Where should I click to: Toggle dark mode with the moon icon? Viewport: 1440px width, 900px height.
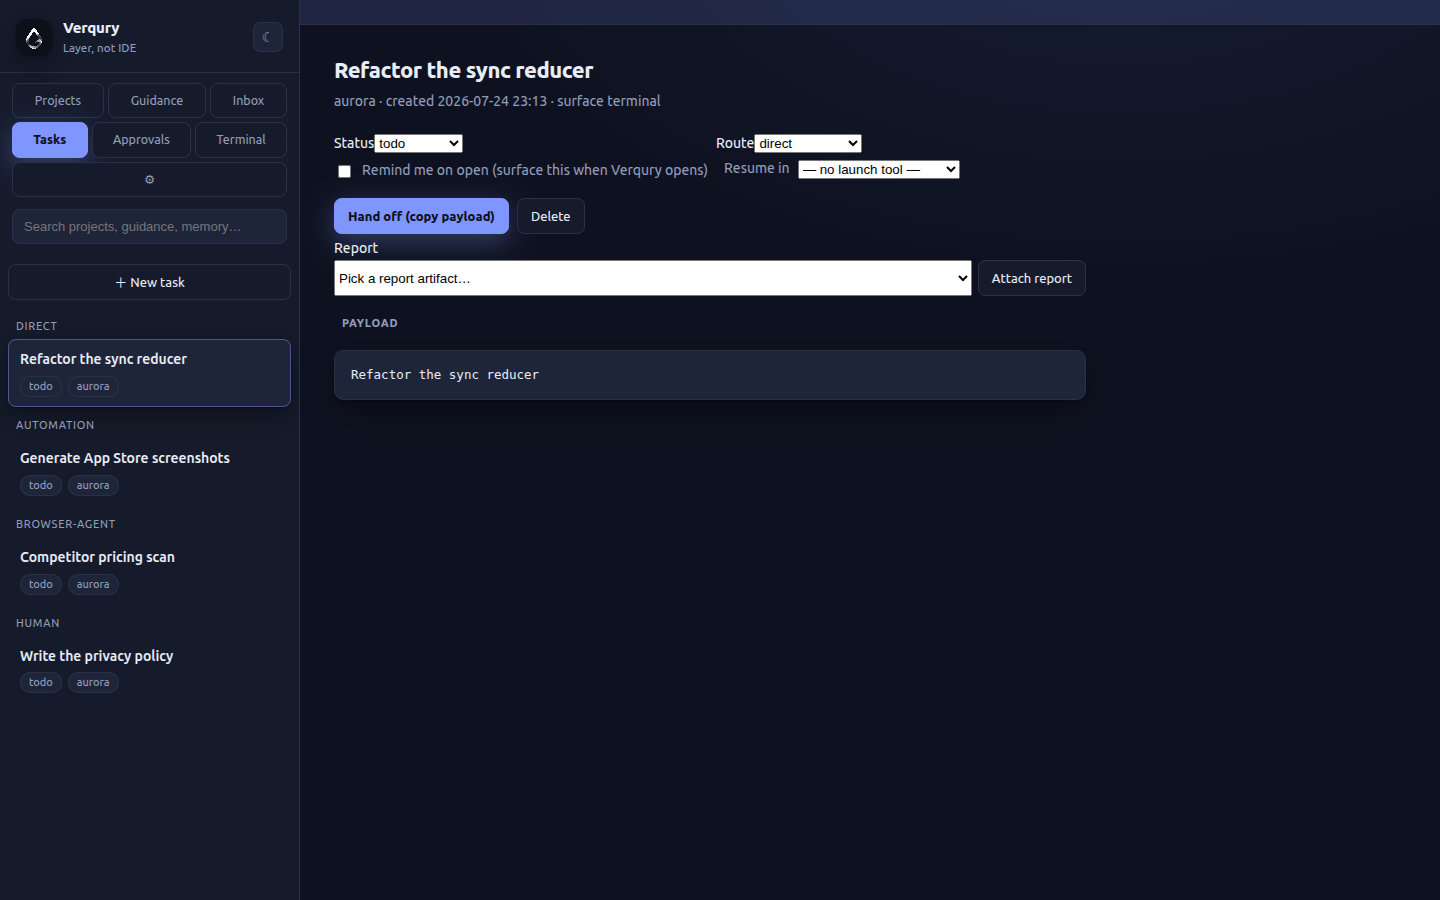[x=267, y=37]
